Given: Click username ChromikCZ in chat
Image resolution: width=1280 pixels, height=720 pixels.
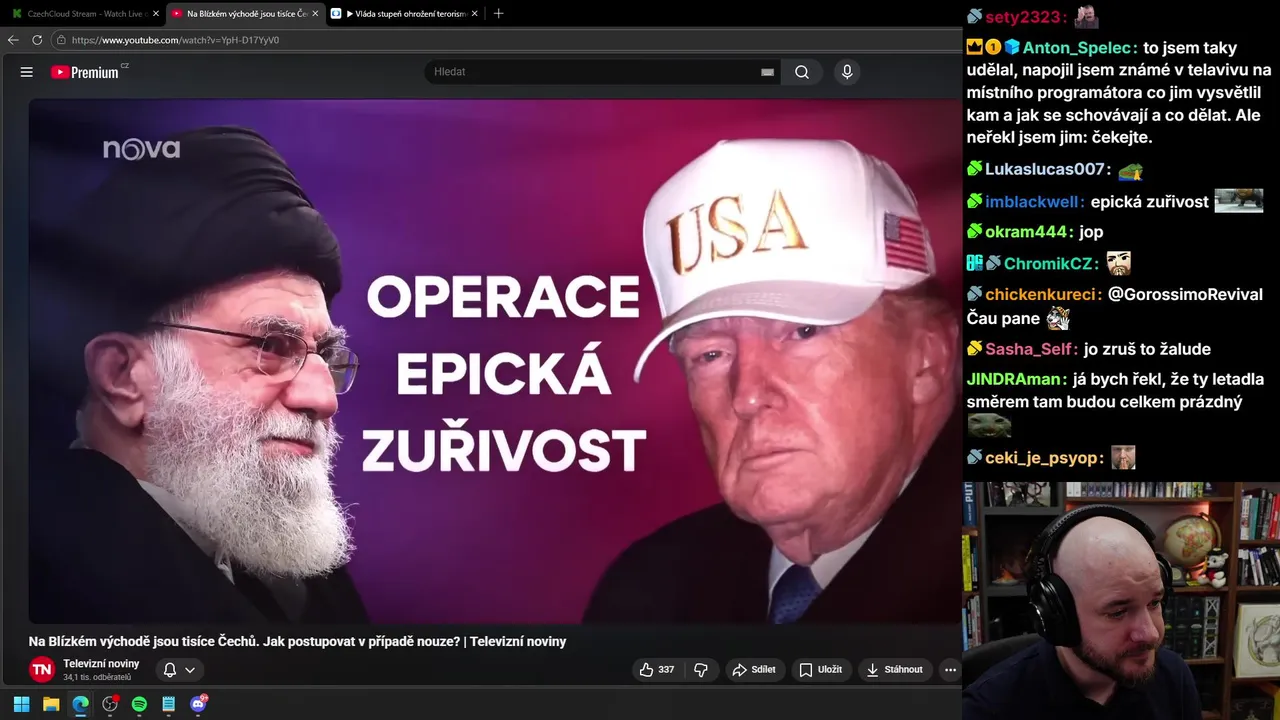Looking at the screenshot, I should (1047, 264).
